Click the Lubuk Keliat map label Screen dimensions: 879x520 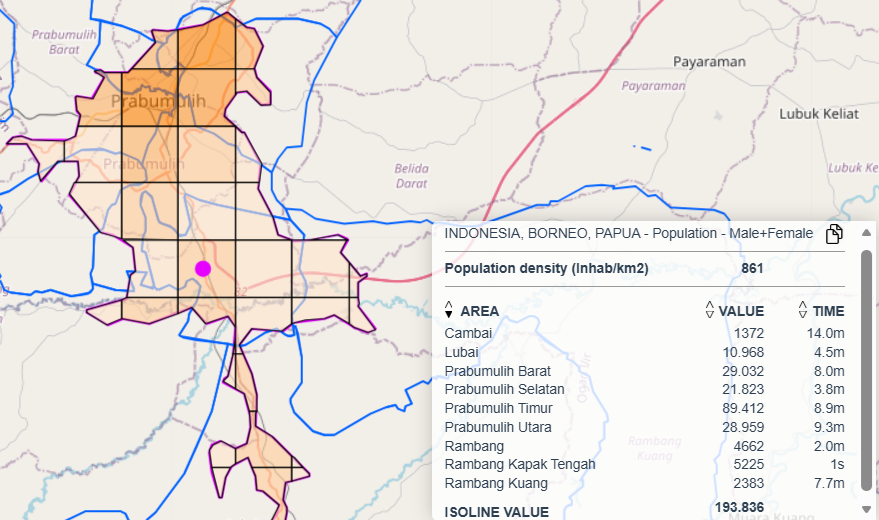(x=818, y=114)
